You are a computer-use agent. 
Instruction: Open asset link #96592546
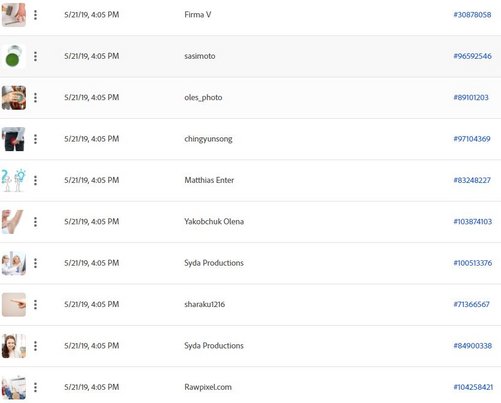(472, 56)
